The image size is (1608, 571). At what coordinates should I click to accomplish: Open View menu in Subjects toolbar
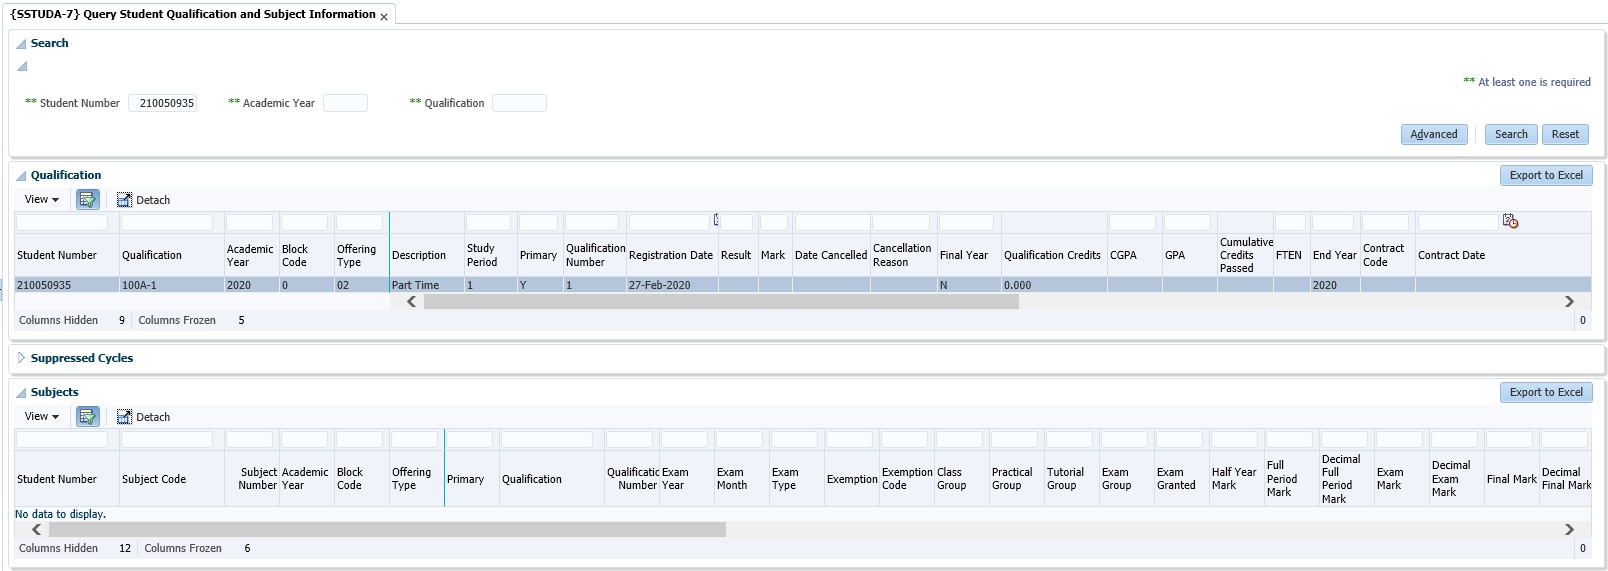coord(42,417)
